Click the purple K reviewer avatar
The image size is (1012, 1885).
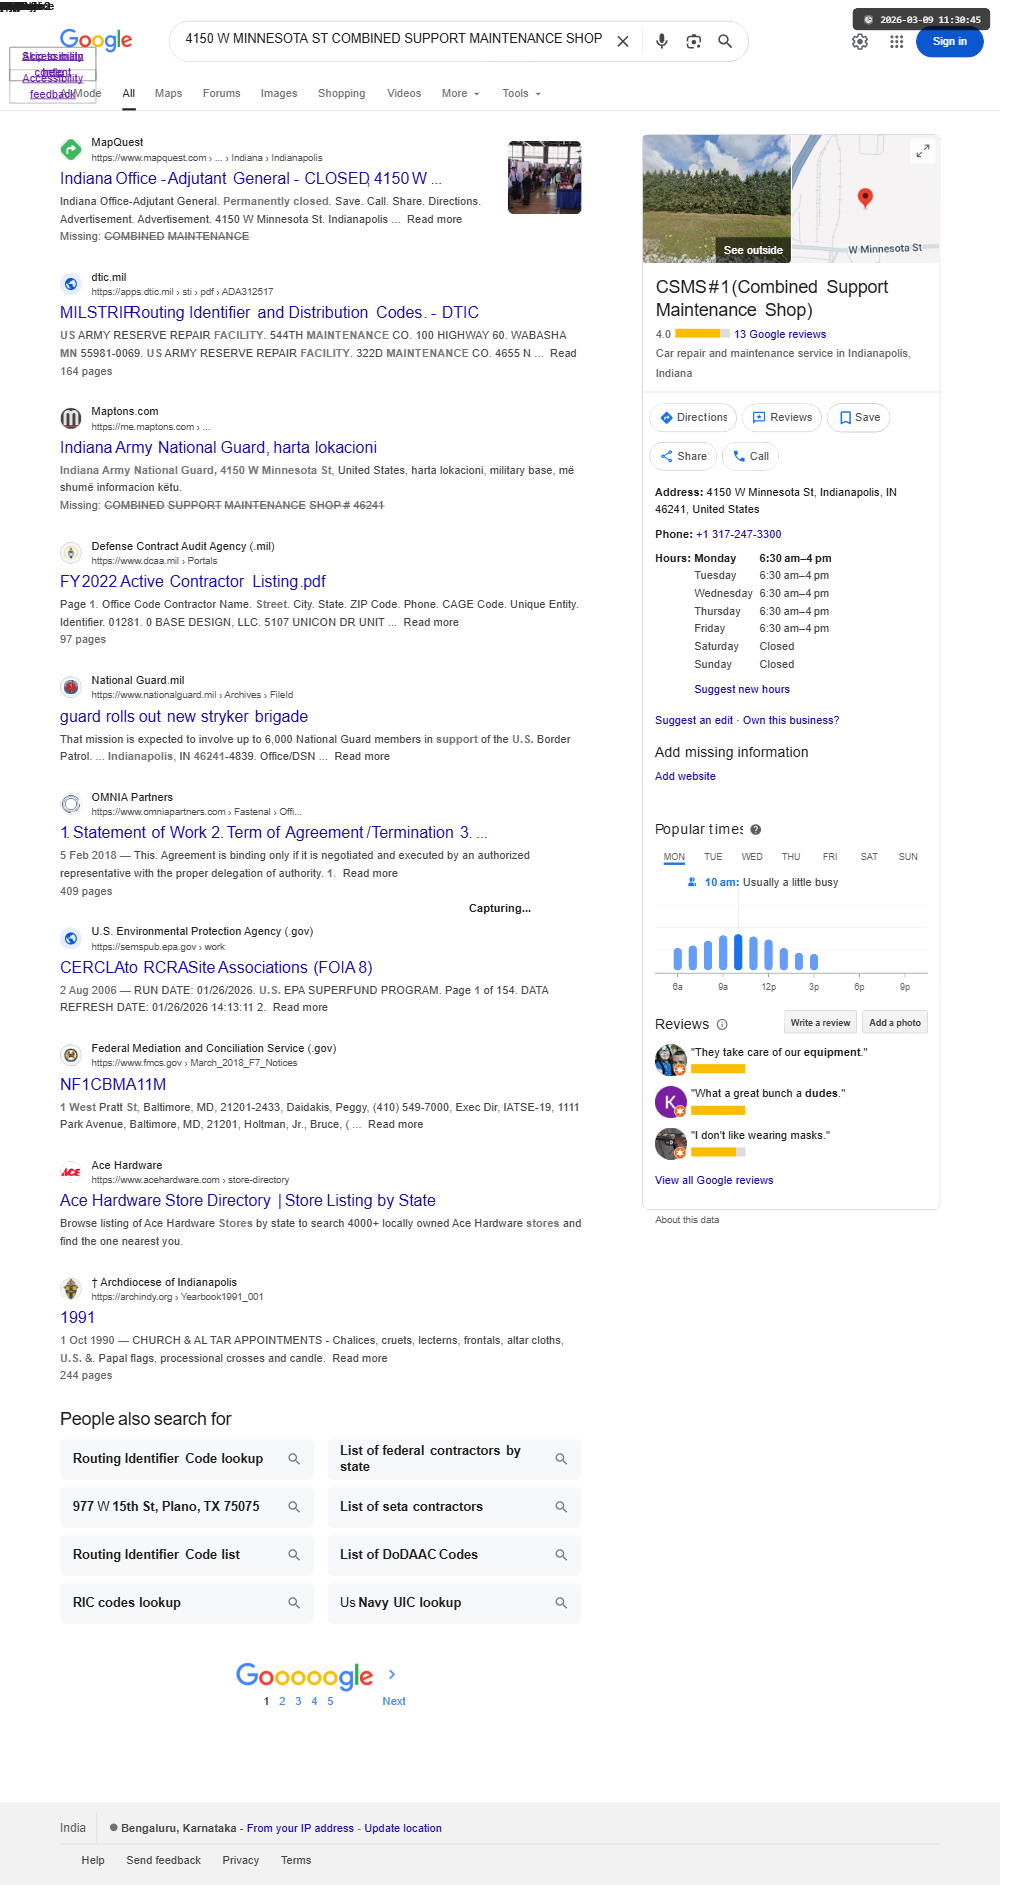click(670, 1101)
